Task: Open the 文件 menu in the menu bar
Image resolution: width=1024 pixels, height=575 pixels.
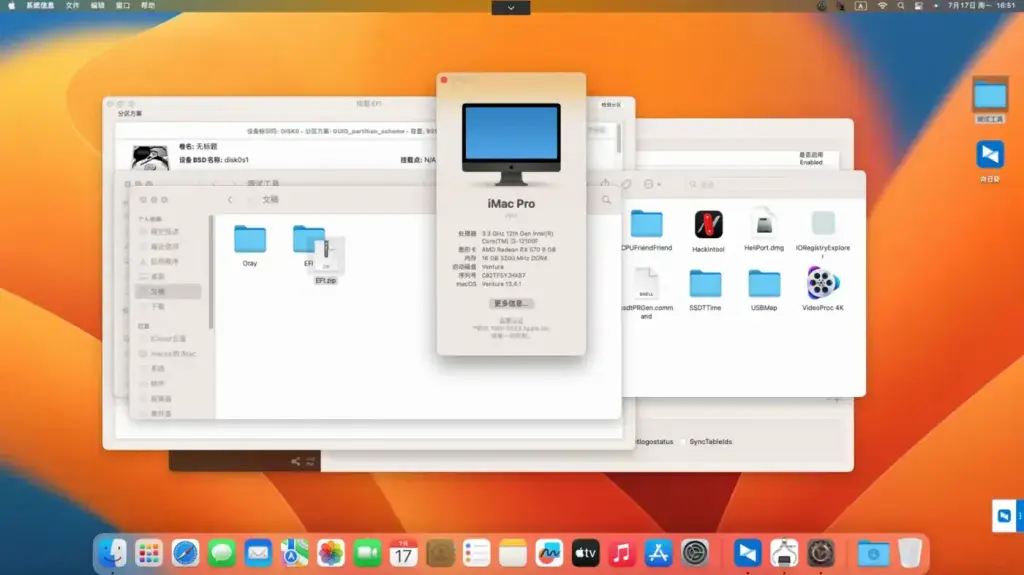Action: 72,5
